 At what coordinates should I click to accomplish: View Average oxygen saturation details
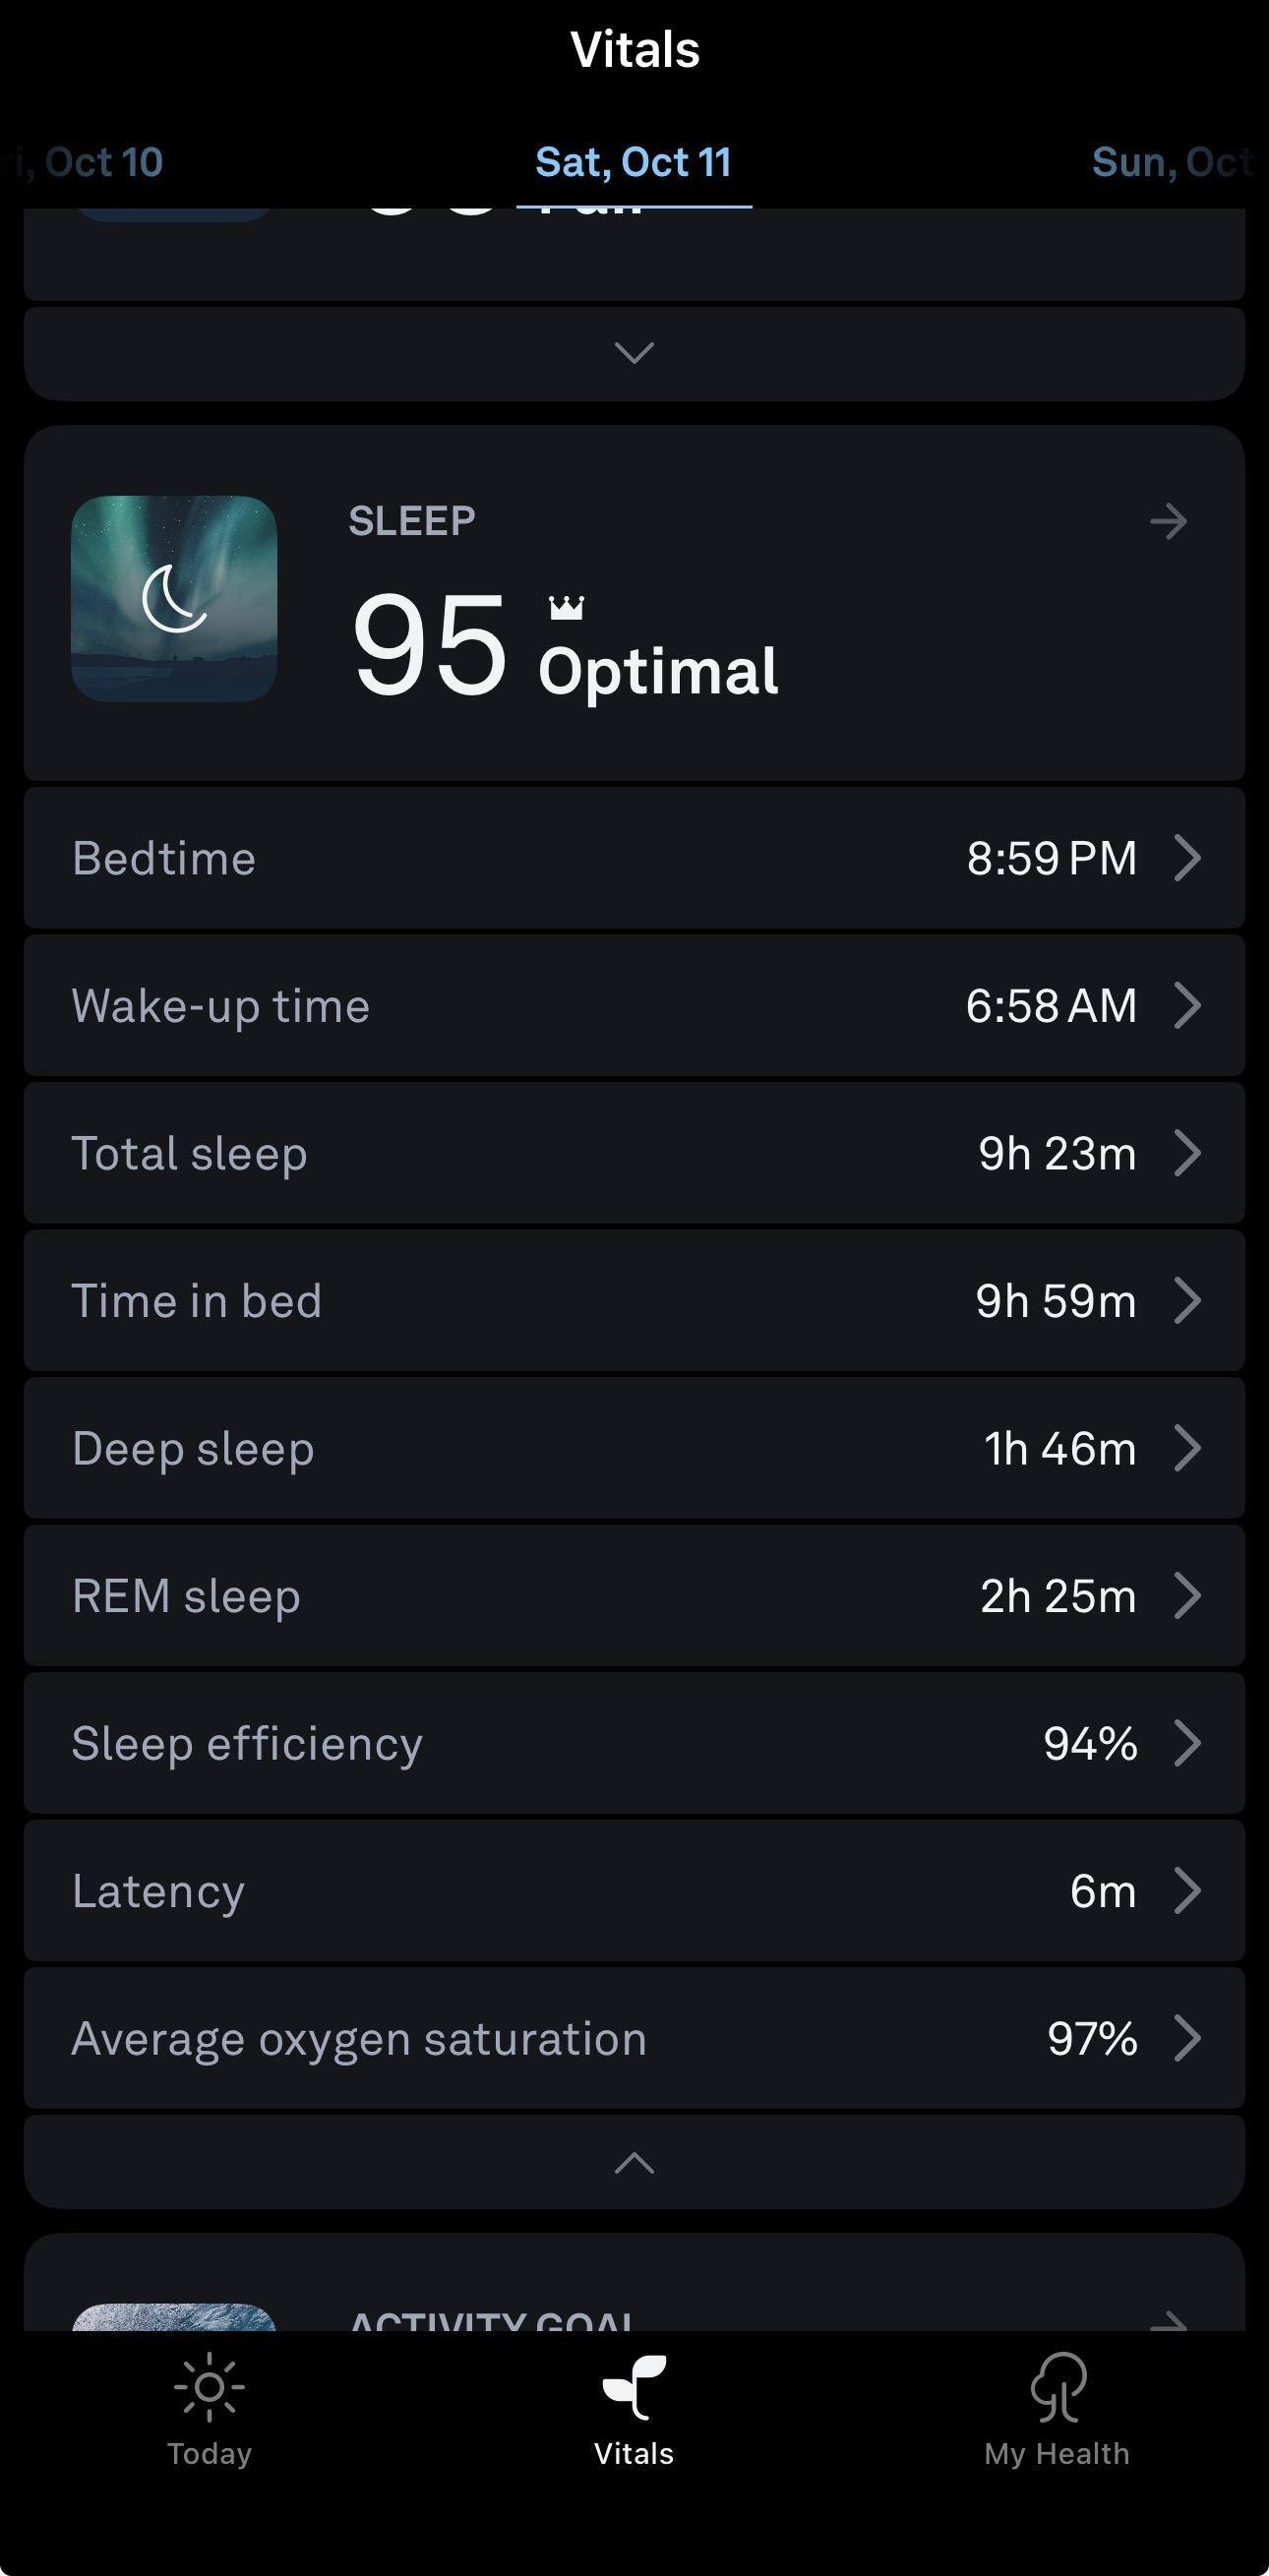coord(634,2038)
